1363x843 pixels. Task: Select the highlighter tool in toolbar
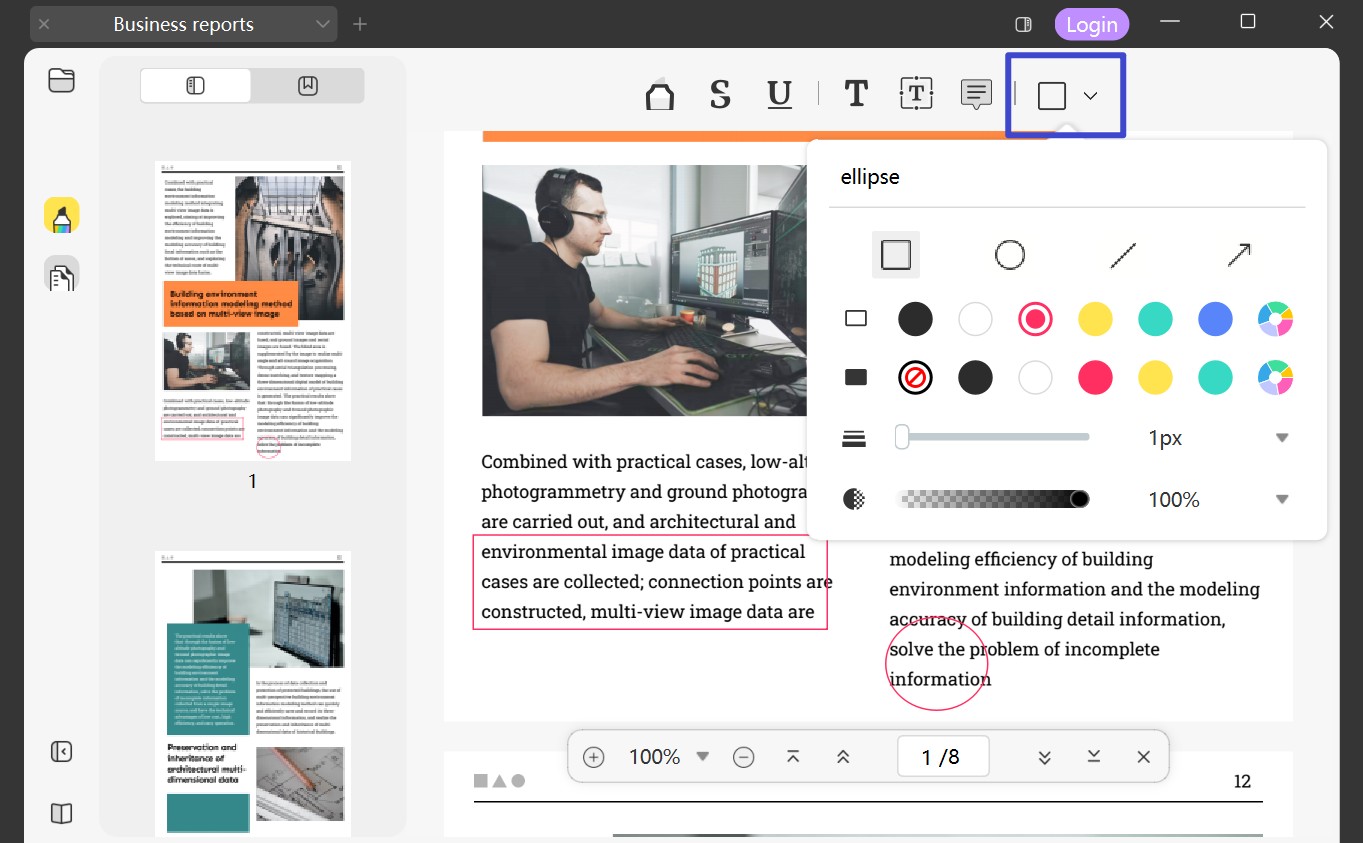(x=659, y=94)
